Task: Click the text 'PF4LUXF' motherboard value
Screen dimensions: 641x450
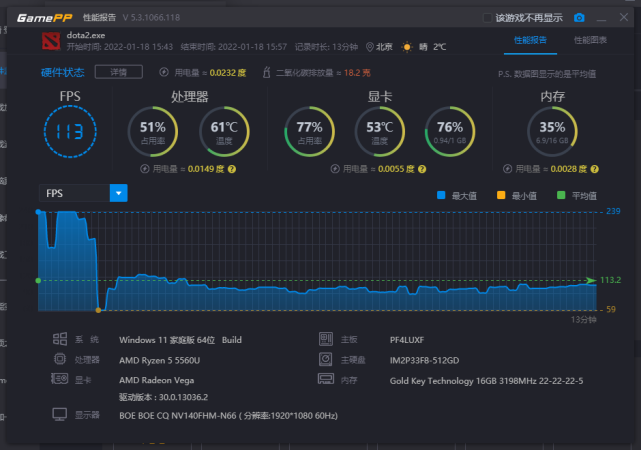Action: 407,340
